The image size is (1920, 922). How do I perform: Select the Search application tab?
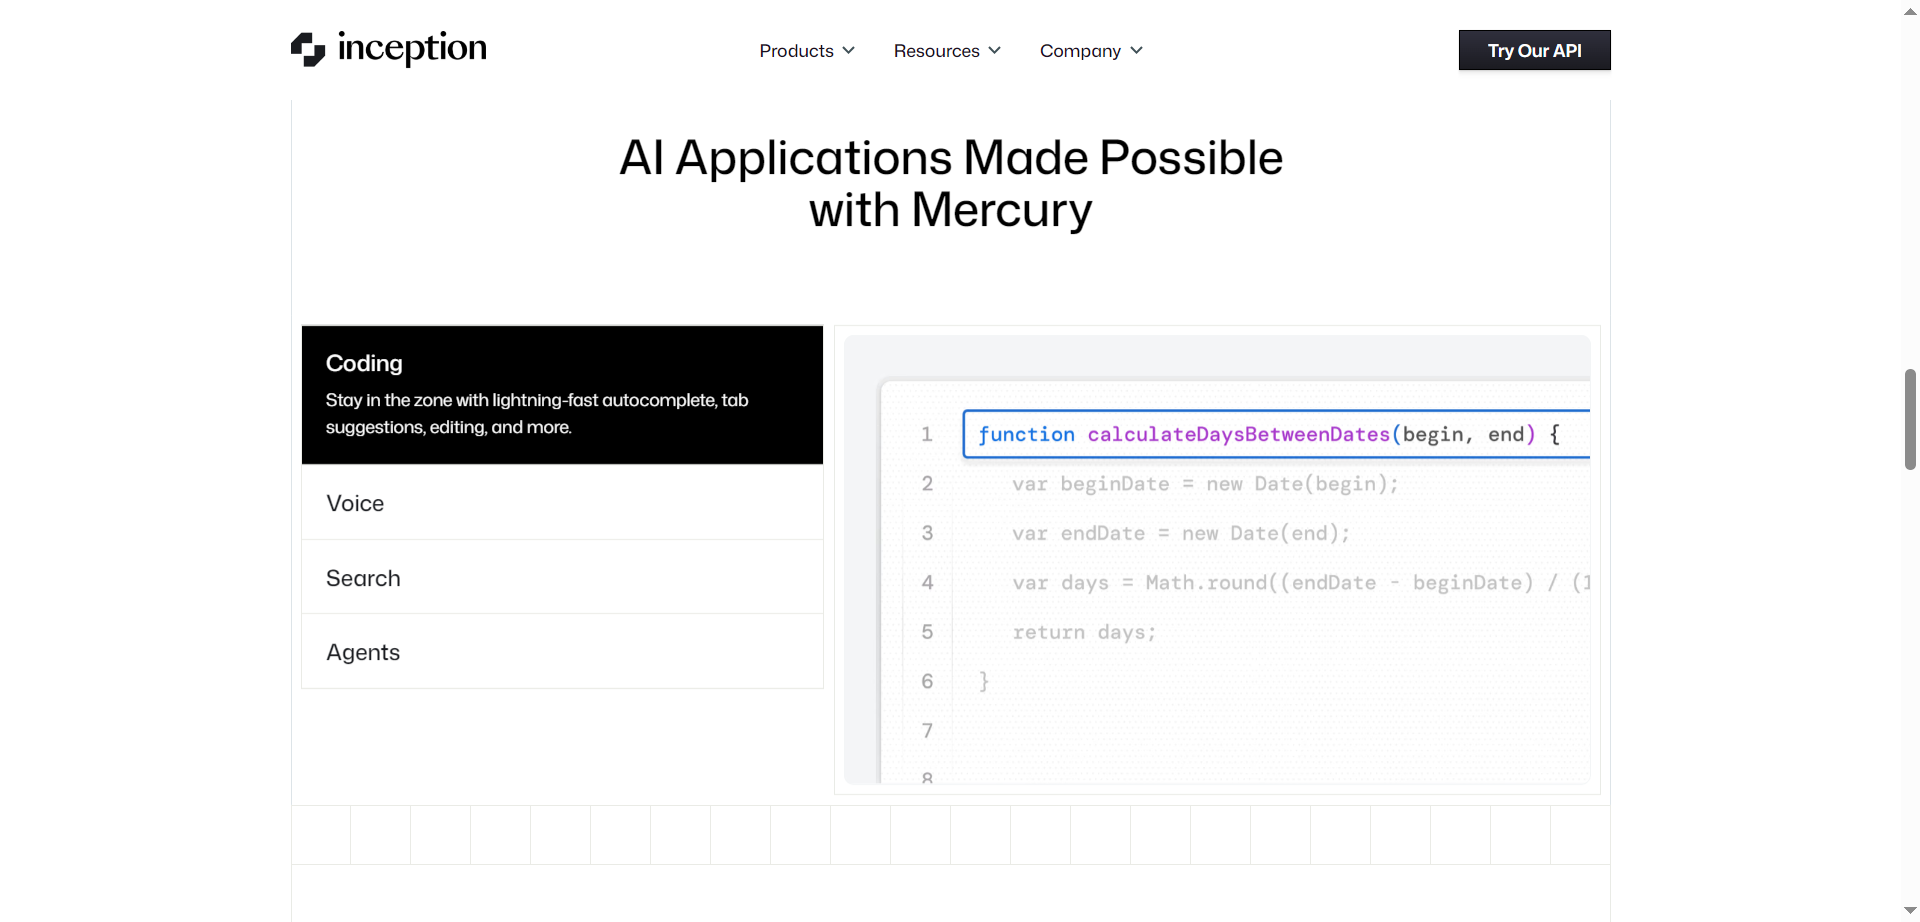pyautogui.click(x=562, y=578)
